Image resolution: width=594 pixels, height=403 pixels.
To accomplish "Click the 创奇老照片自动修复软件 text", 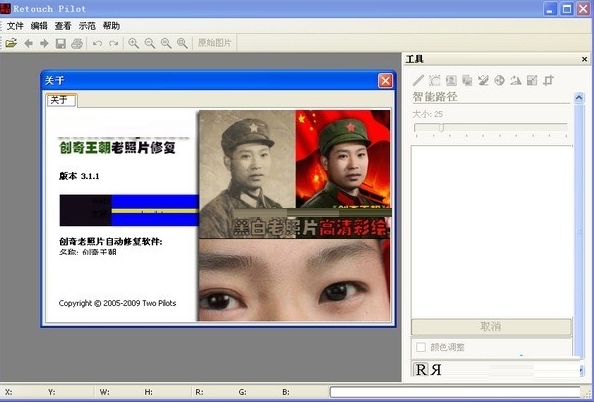I will [111, 241].
